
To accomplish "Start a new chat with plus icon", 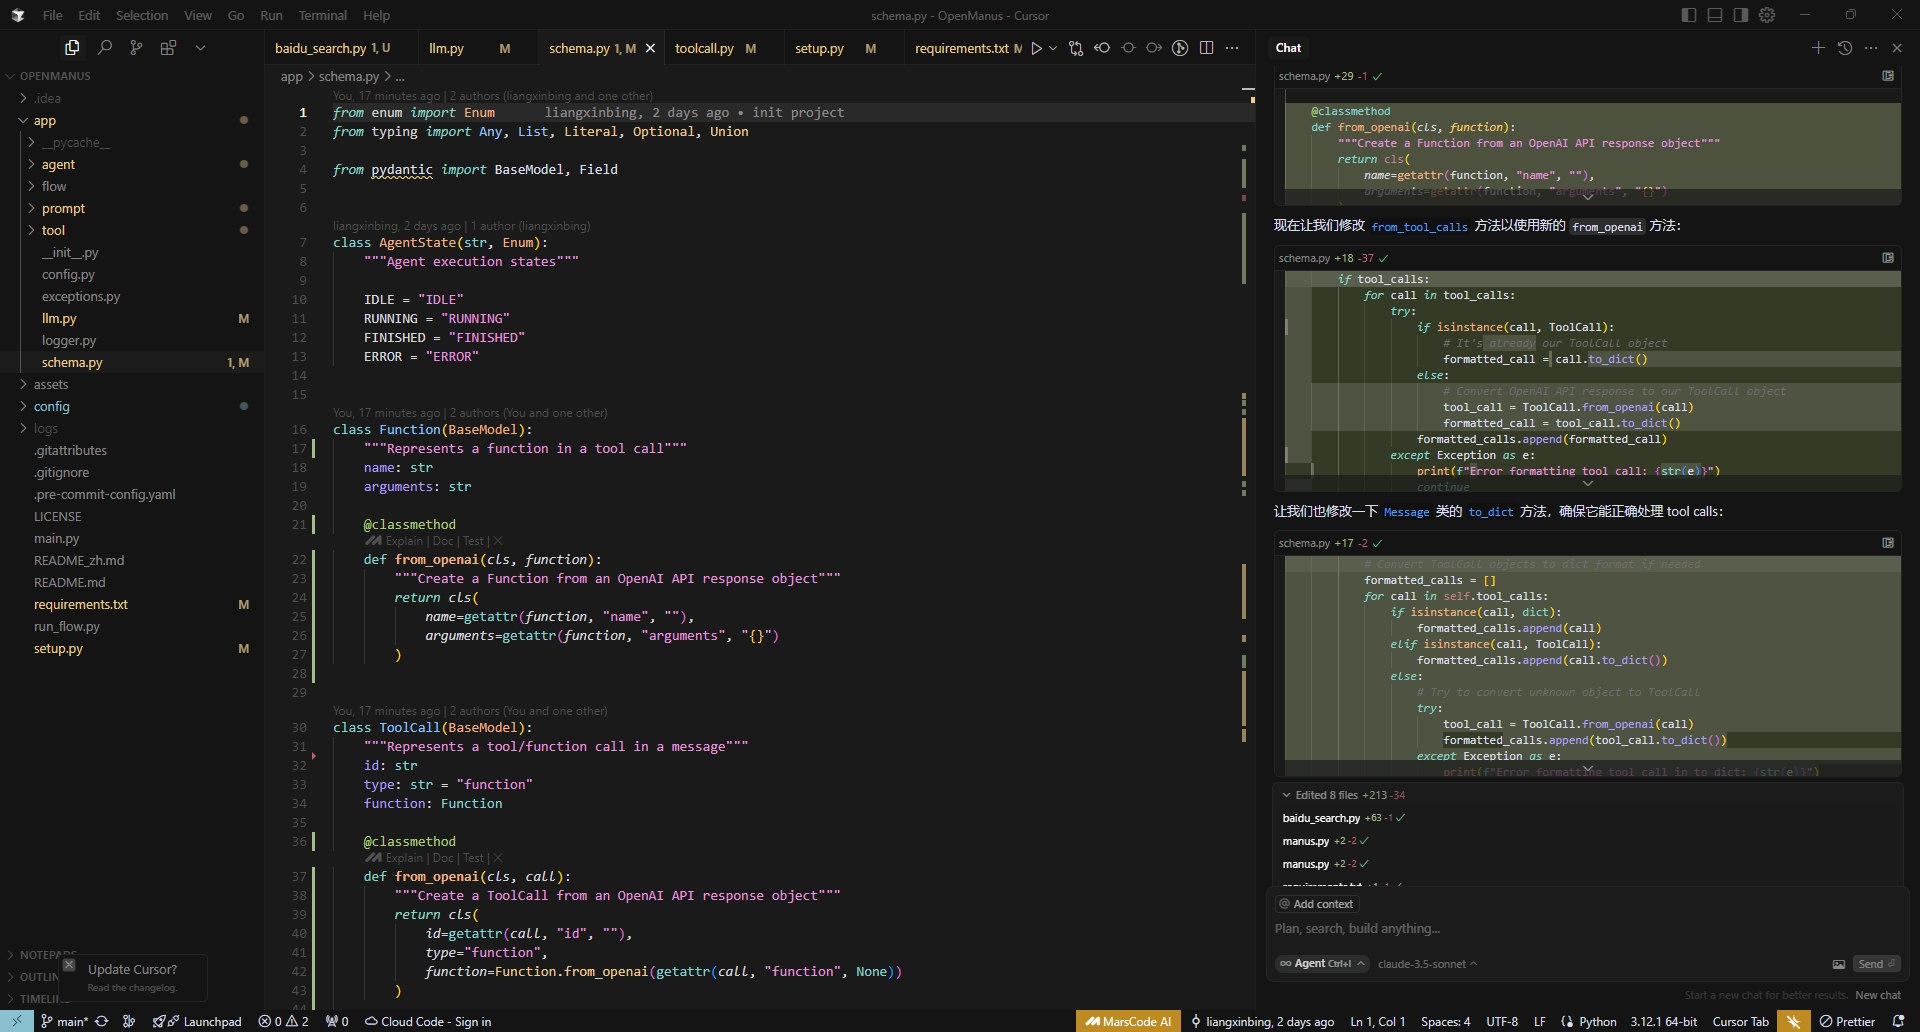I will [1818, 48].
